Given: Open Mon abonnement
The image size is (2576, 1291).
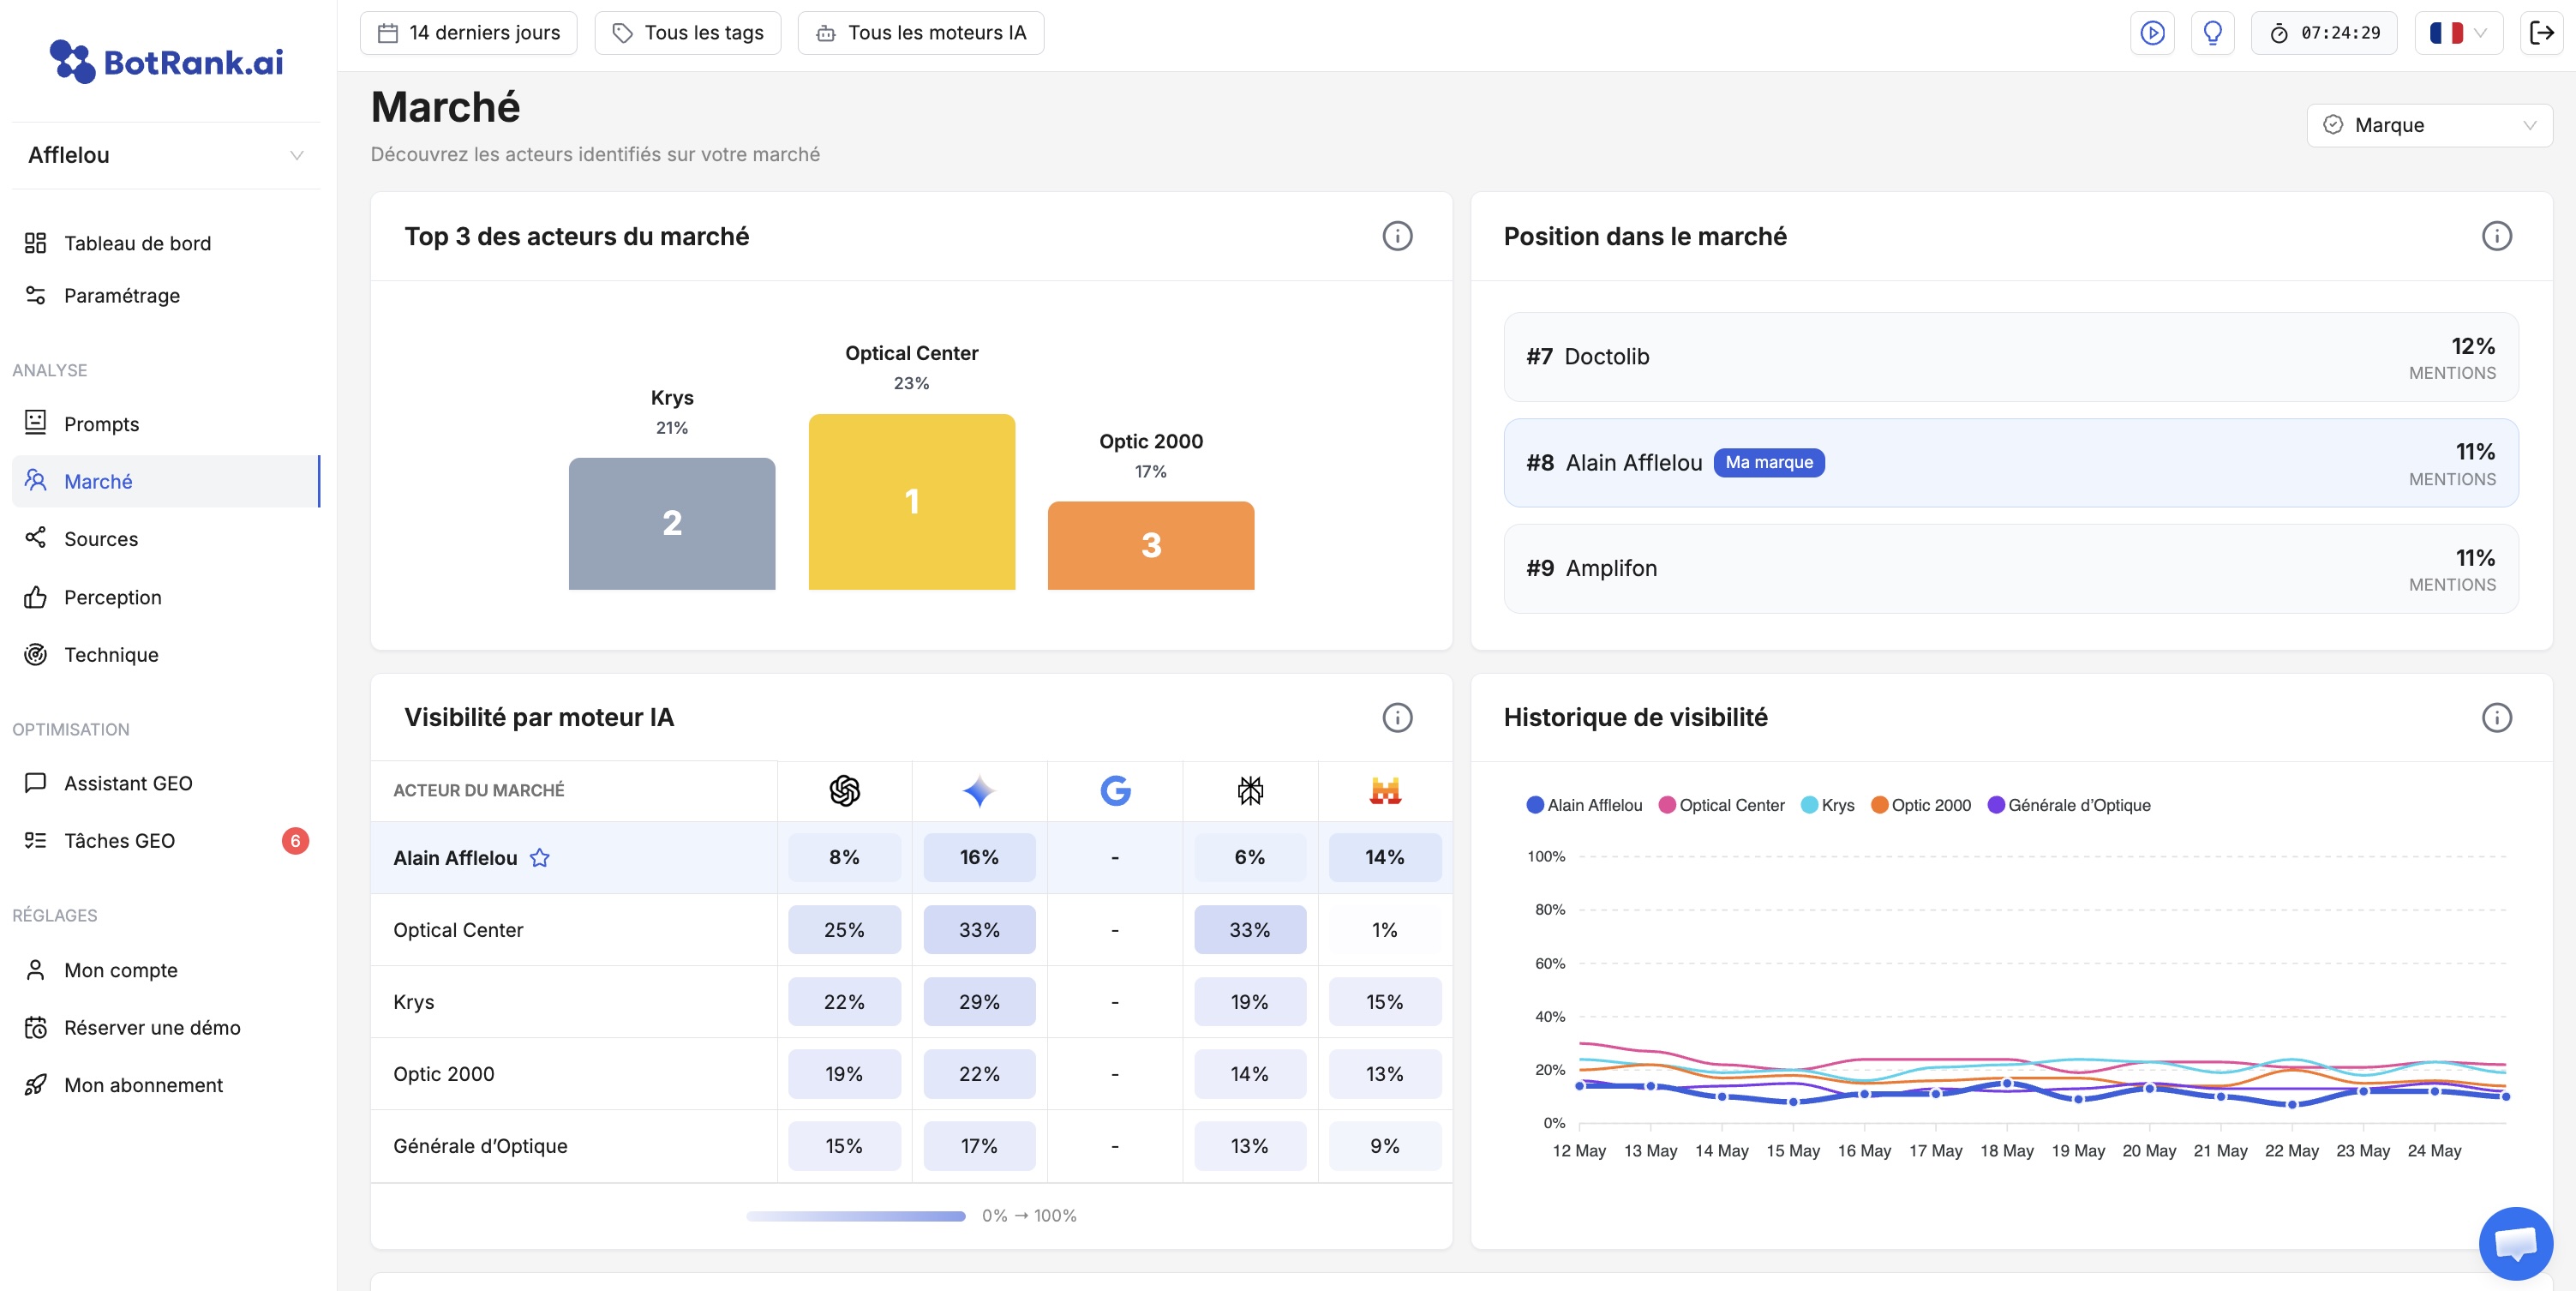Looking at the screenshot, I should pos(166,1085).
